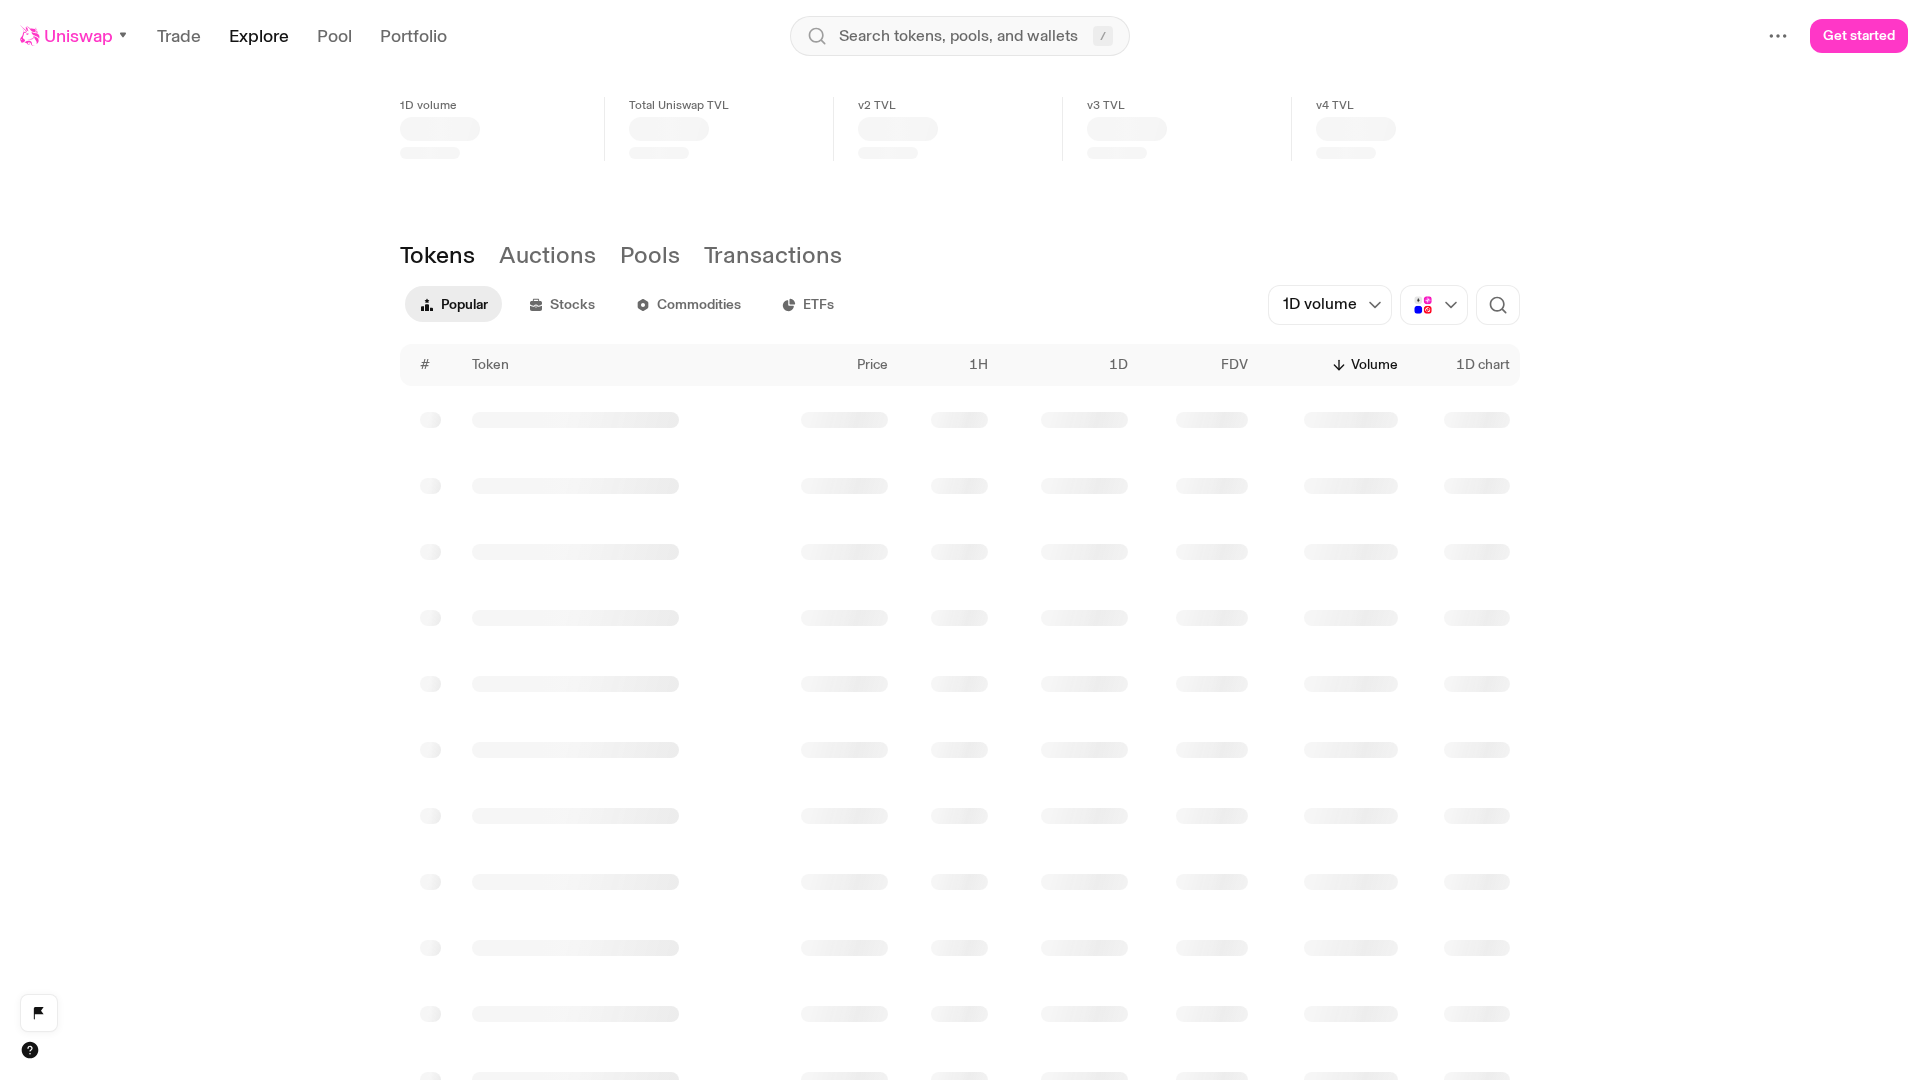Click the Get started button
This screenshot has width=1920, height=1080.
(x=1859, y=36)
